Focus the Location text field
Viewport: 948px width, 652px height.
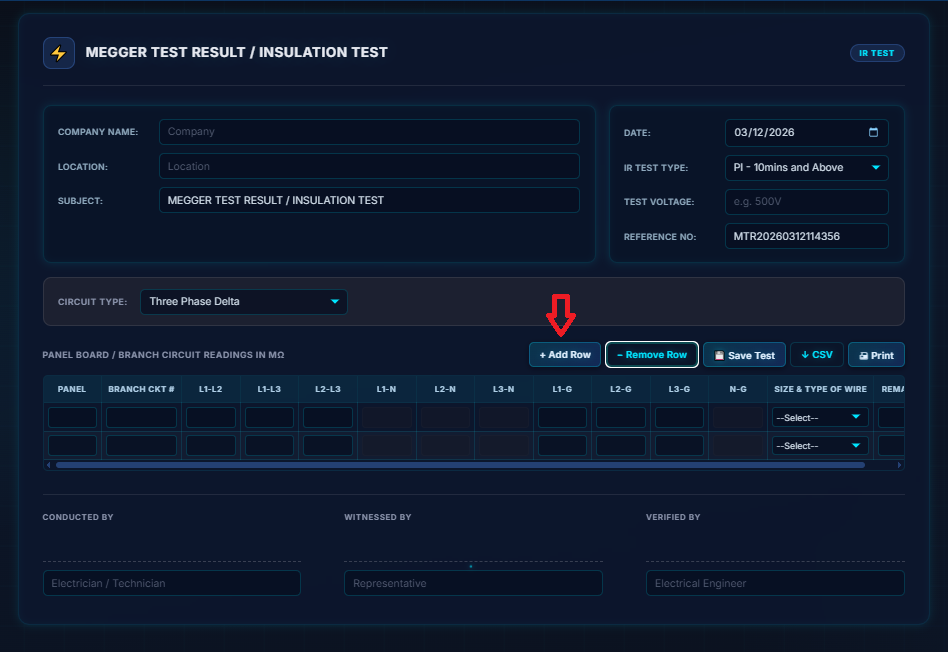pos(369,166)
